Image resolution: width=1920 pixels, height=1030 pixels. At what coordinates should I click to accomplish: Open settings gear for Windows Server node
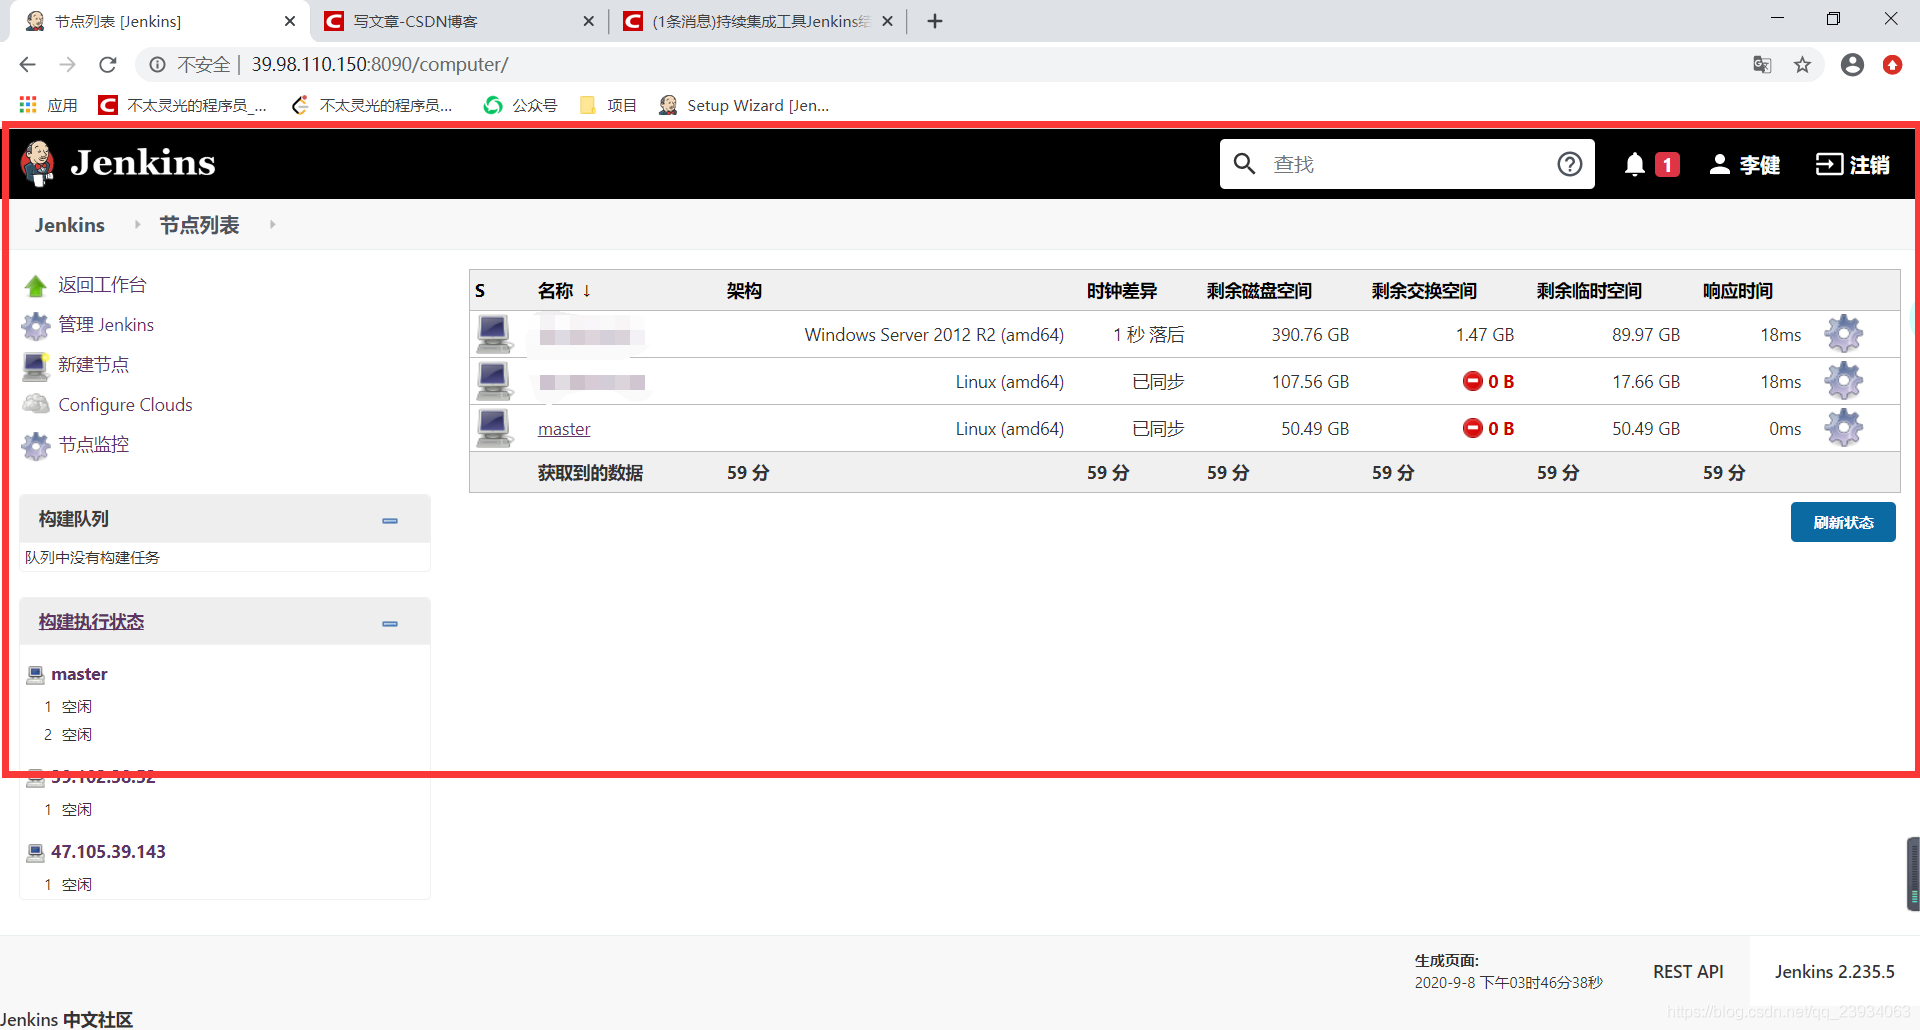(x=1844, y=334)
